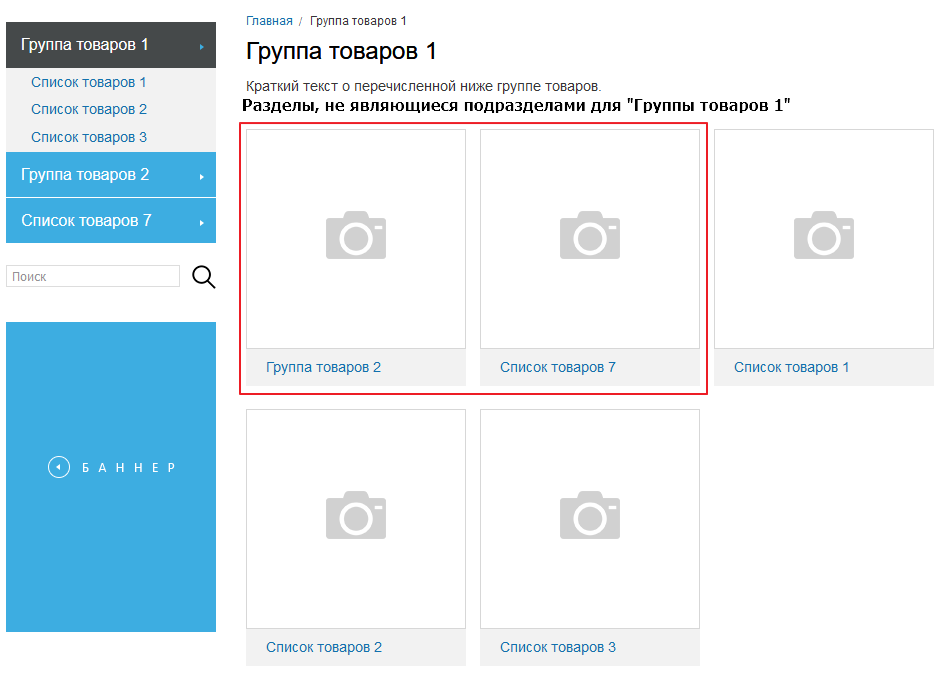The height and width of the screenshot is (673, 940).
Task: Click camera placeholder above Группа товаров 2
Action: click(x=356, y=236)
